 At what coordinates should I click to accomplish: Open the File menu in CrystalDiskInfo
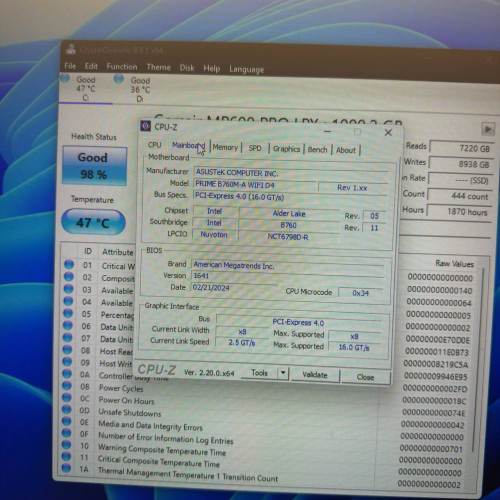click(x=70, y=66)
